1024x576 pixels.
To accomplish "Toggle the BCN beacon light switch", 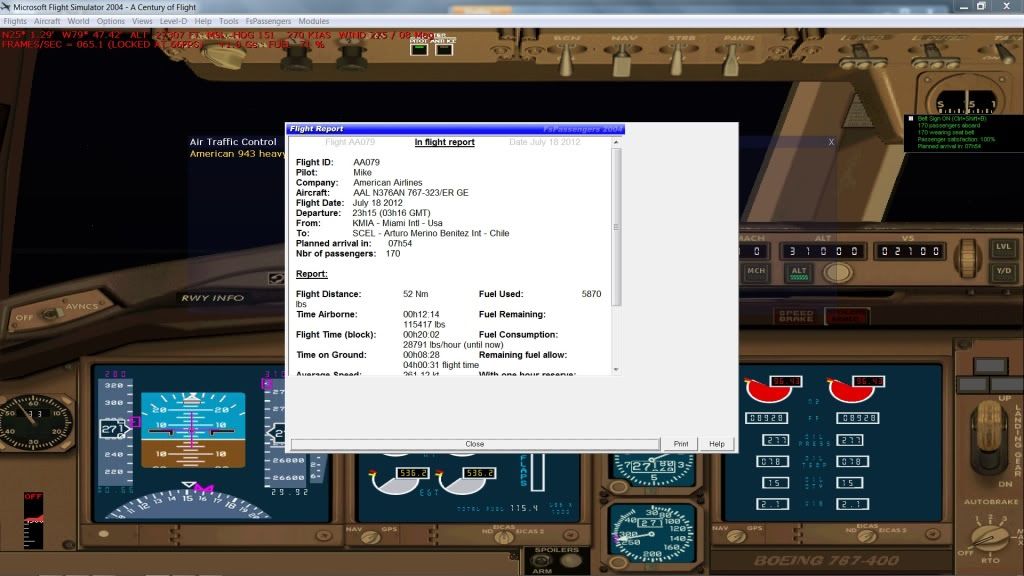I will click(x=567, y=60).
